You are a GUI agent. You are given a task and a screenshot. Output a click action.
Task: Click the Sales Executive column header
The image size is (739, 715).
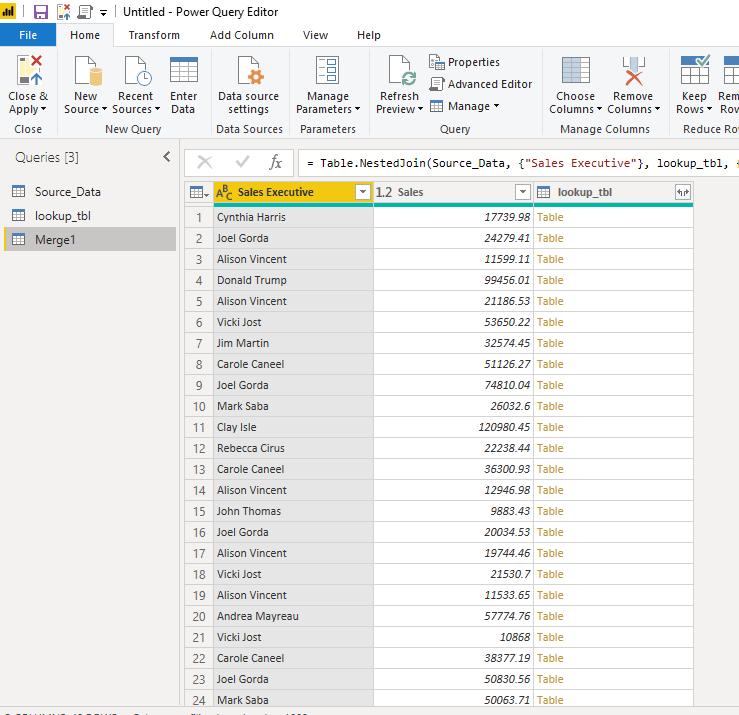click(293, 192)
